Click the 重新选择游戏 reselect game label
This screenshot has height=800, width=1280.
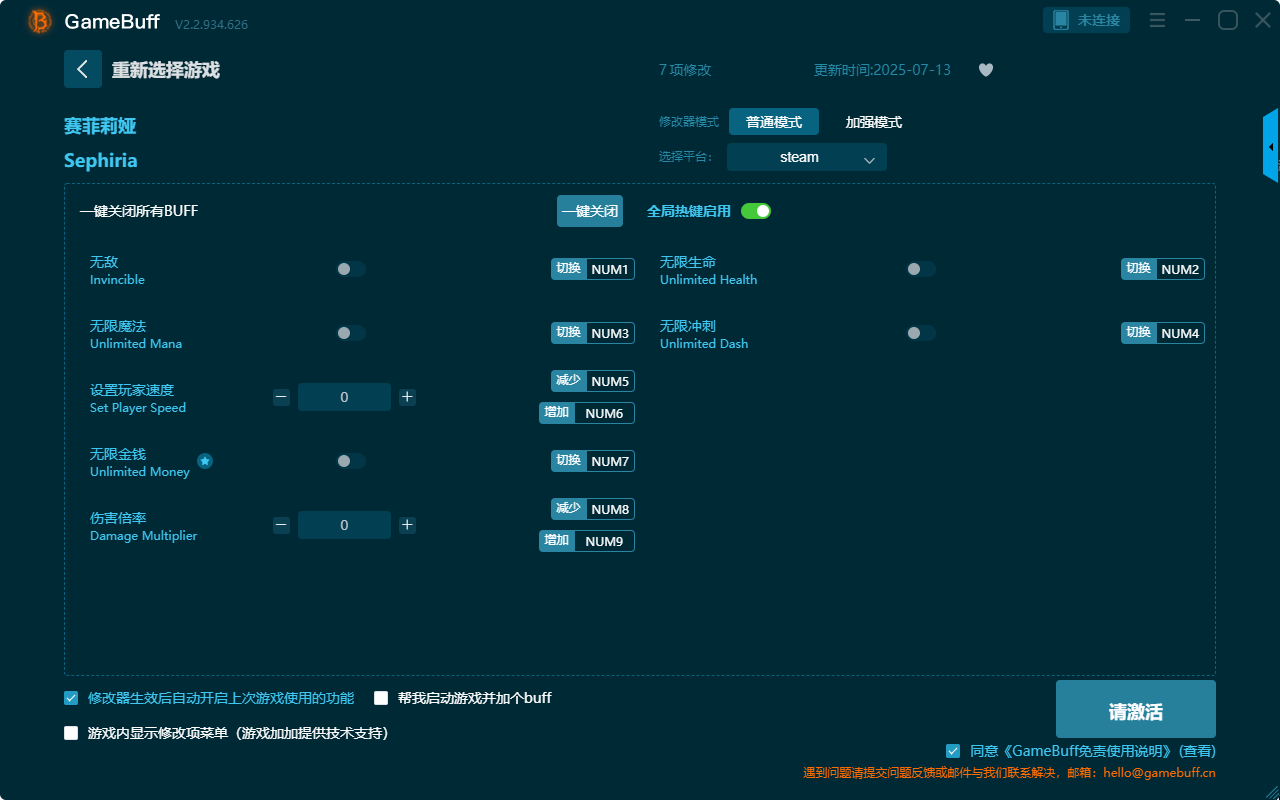point(165,70)
